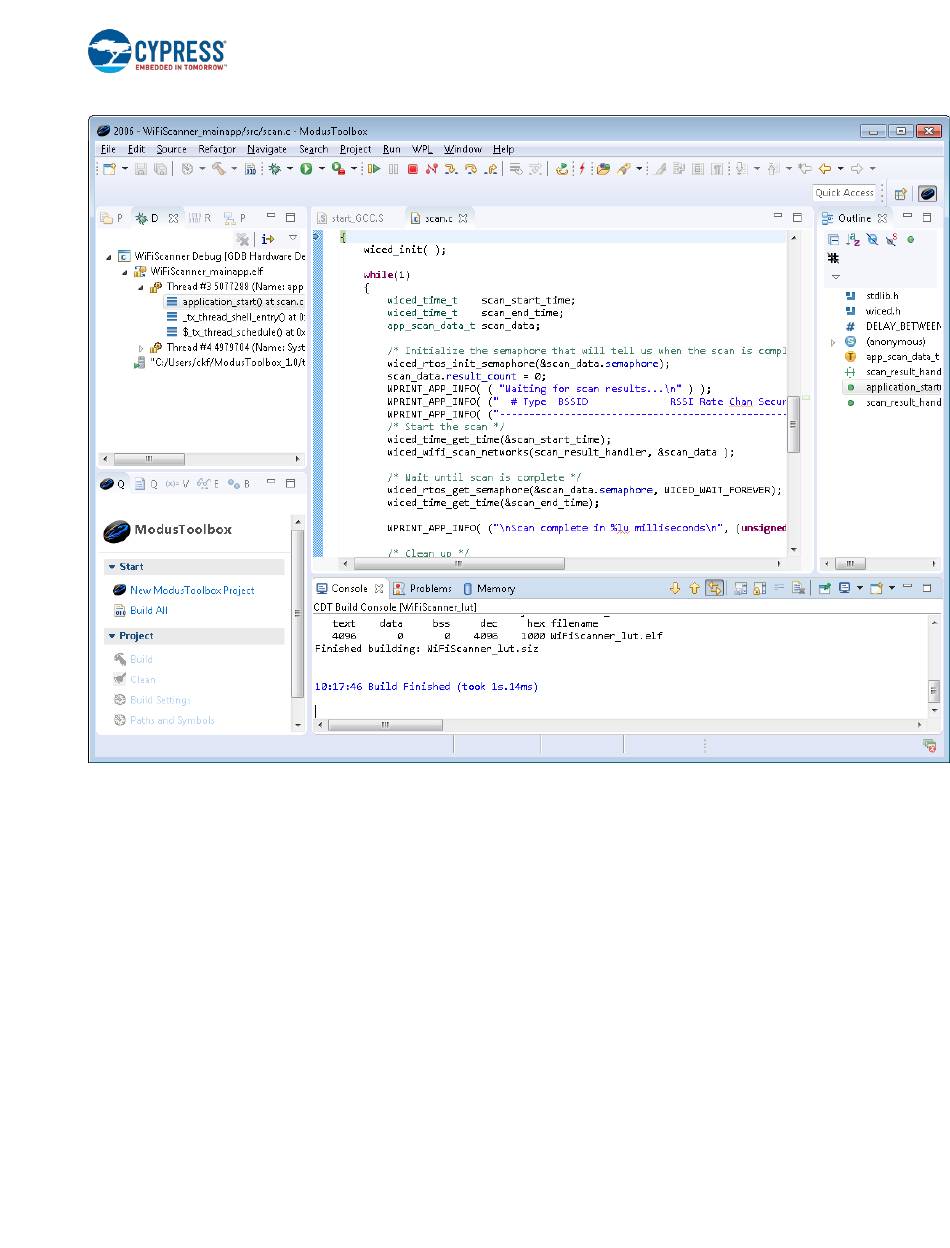The image size is (950, 1248).
Task: Toggle Instruction Stepping Mode in Debug view
Action: (267, 239)
